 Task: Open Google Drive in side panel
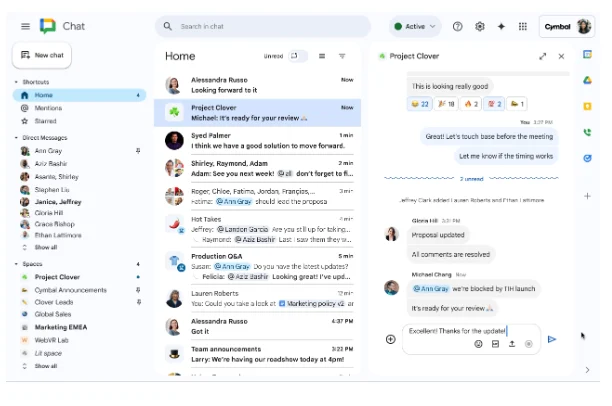[587, 80]
